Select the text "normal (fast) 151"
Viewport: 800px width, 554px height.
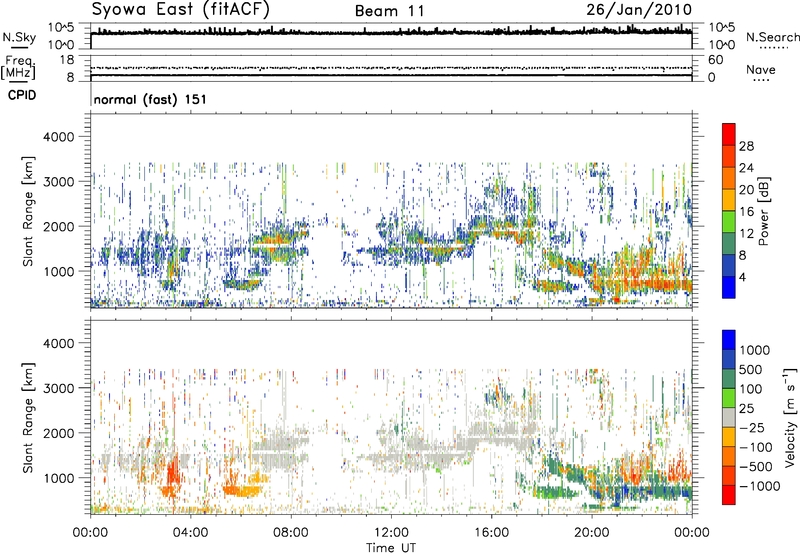pyautogui.click(x=150, y=99)
